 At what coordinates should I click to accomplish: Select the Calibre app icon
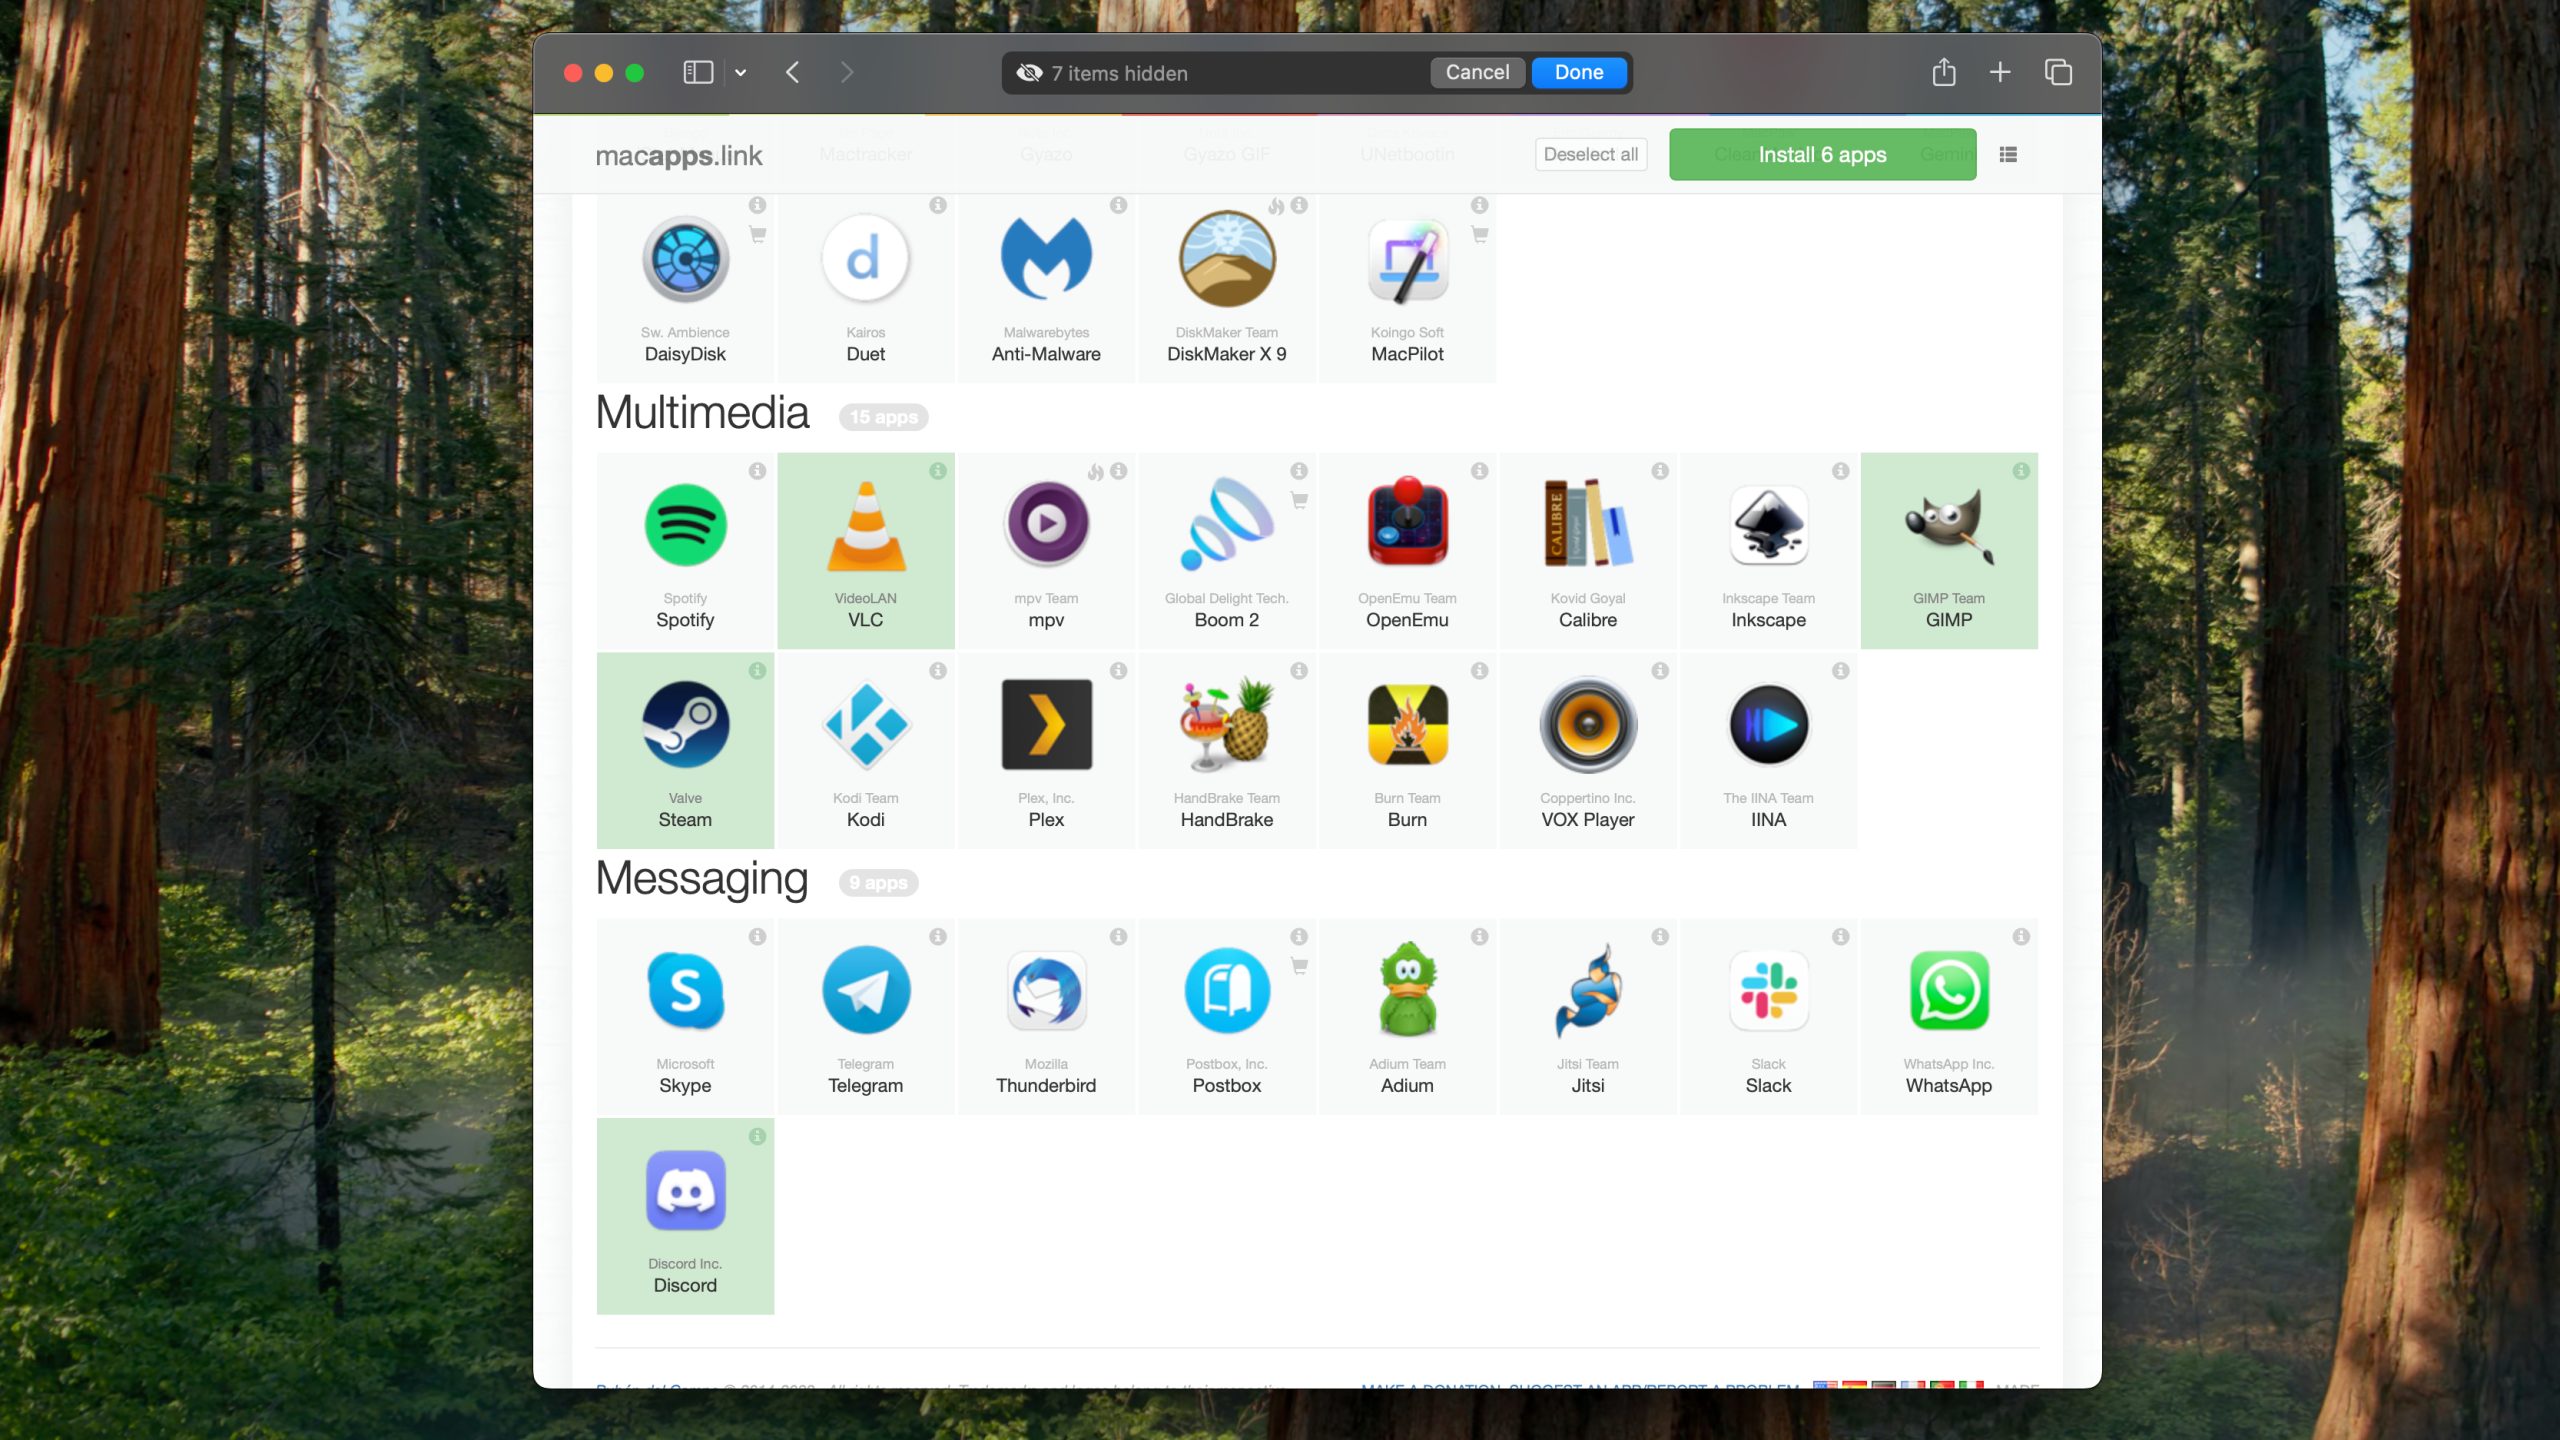coord(1587,525)
